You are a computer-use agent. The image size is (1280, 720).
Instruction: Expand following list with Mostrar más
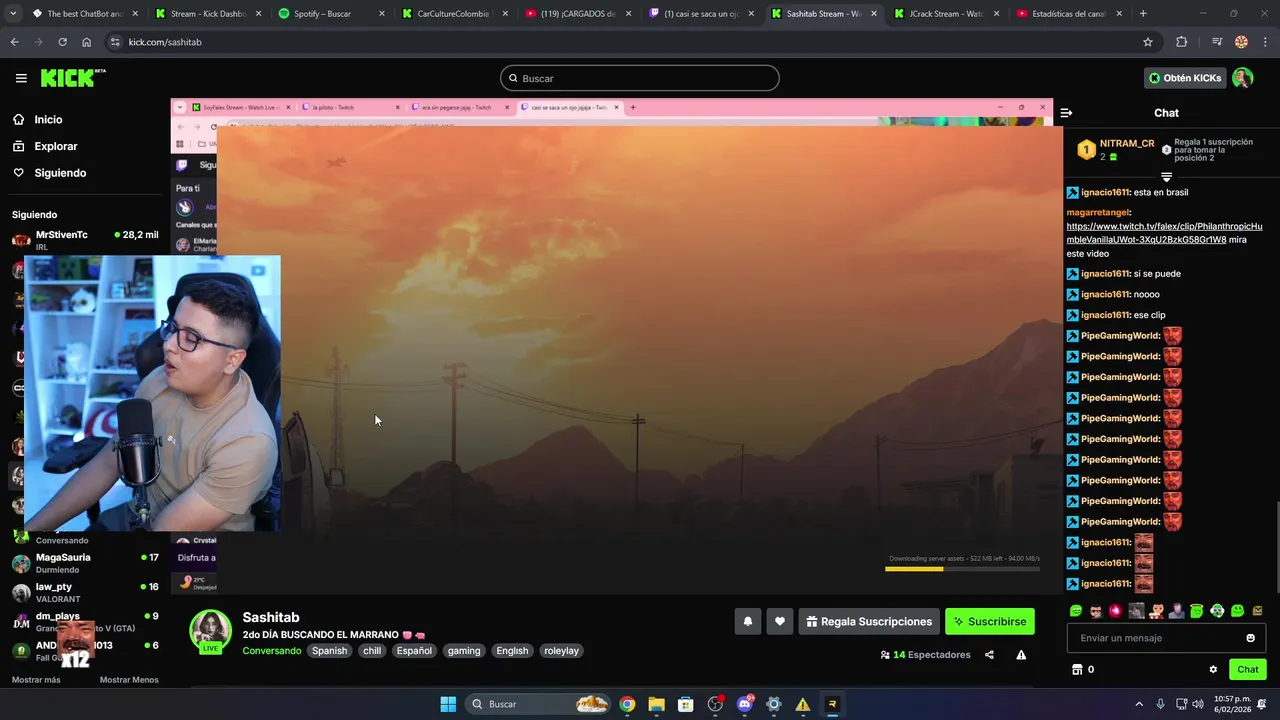coord(36,680)
